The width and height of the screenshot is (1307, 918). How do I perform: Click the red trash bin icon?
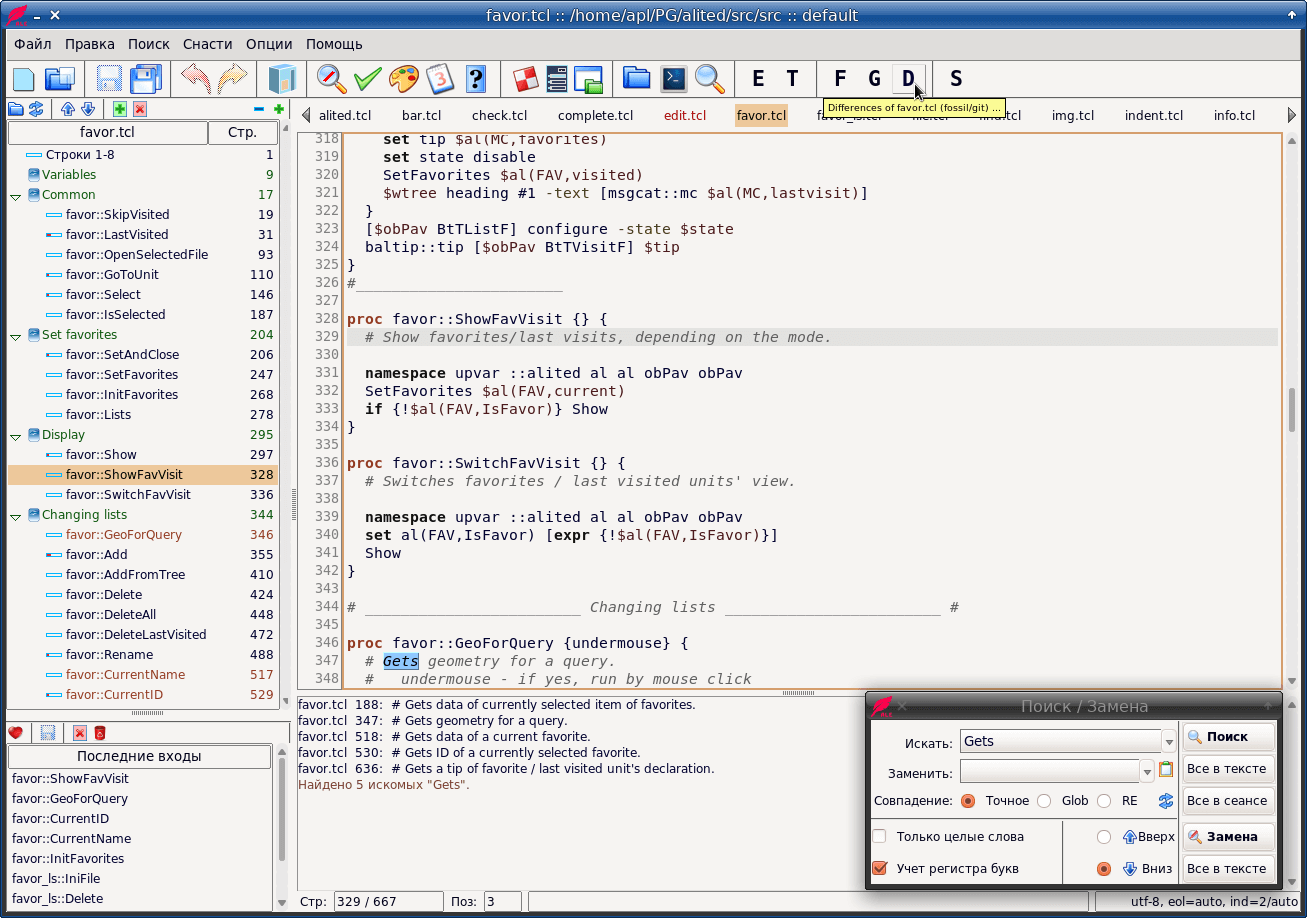[x=100, y=733]
